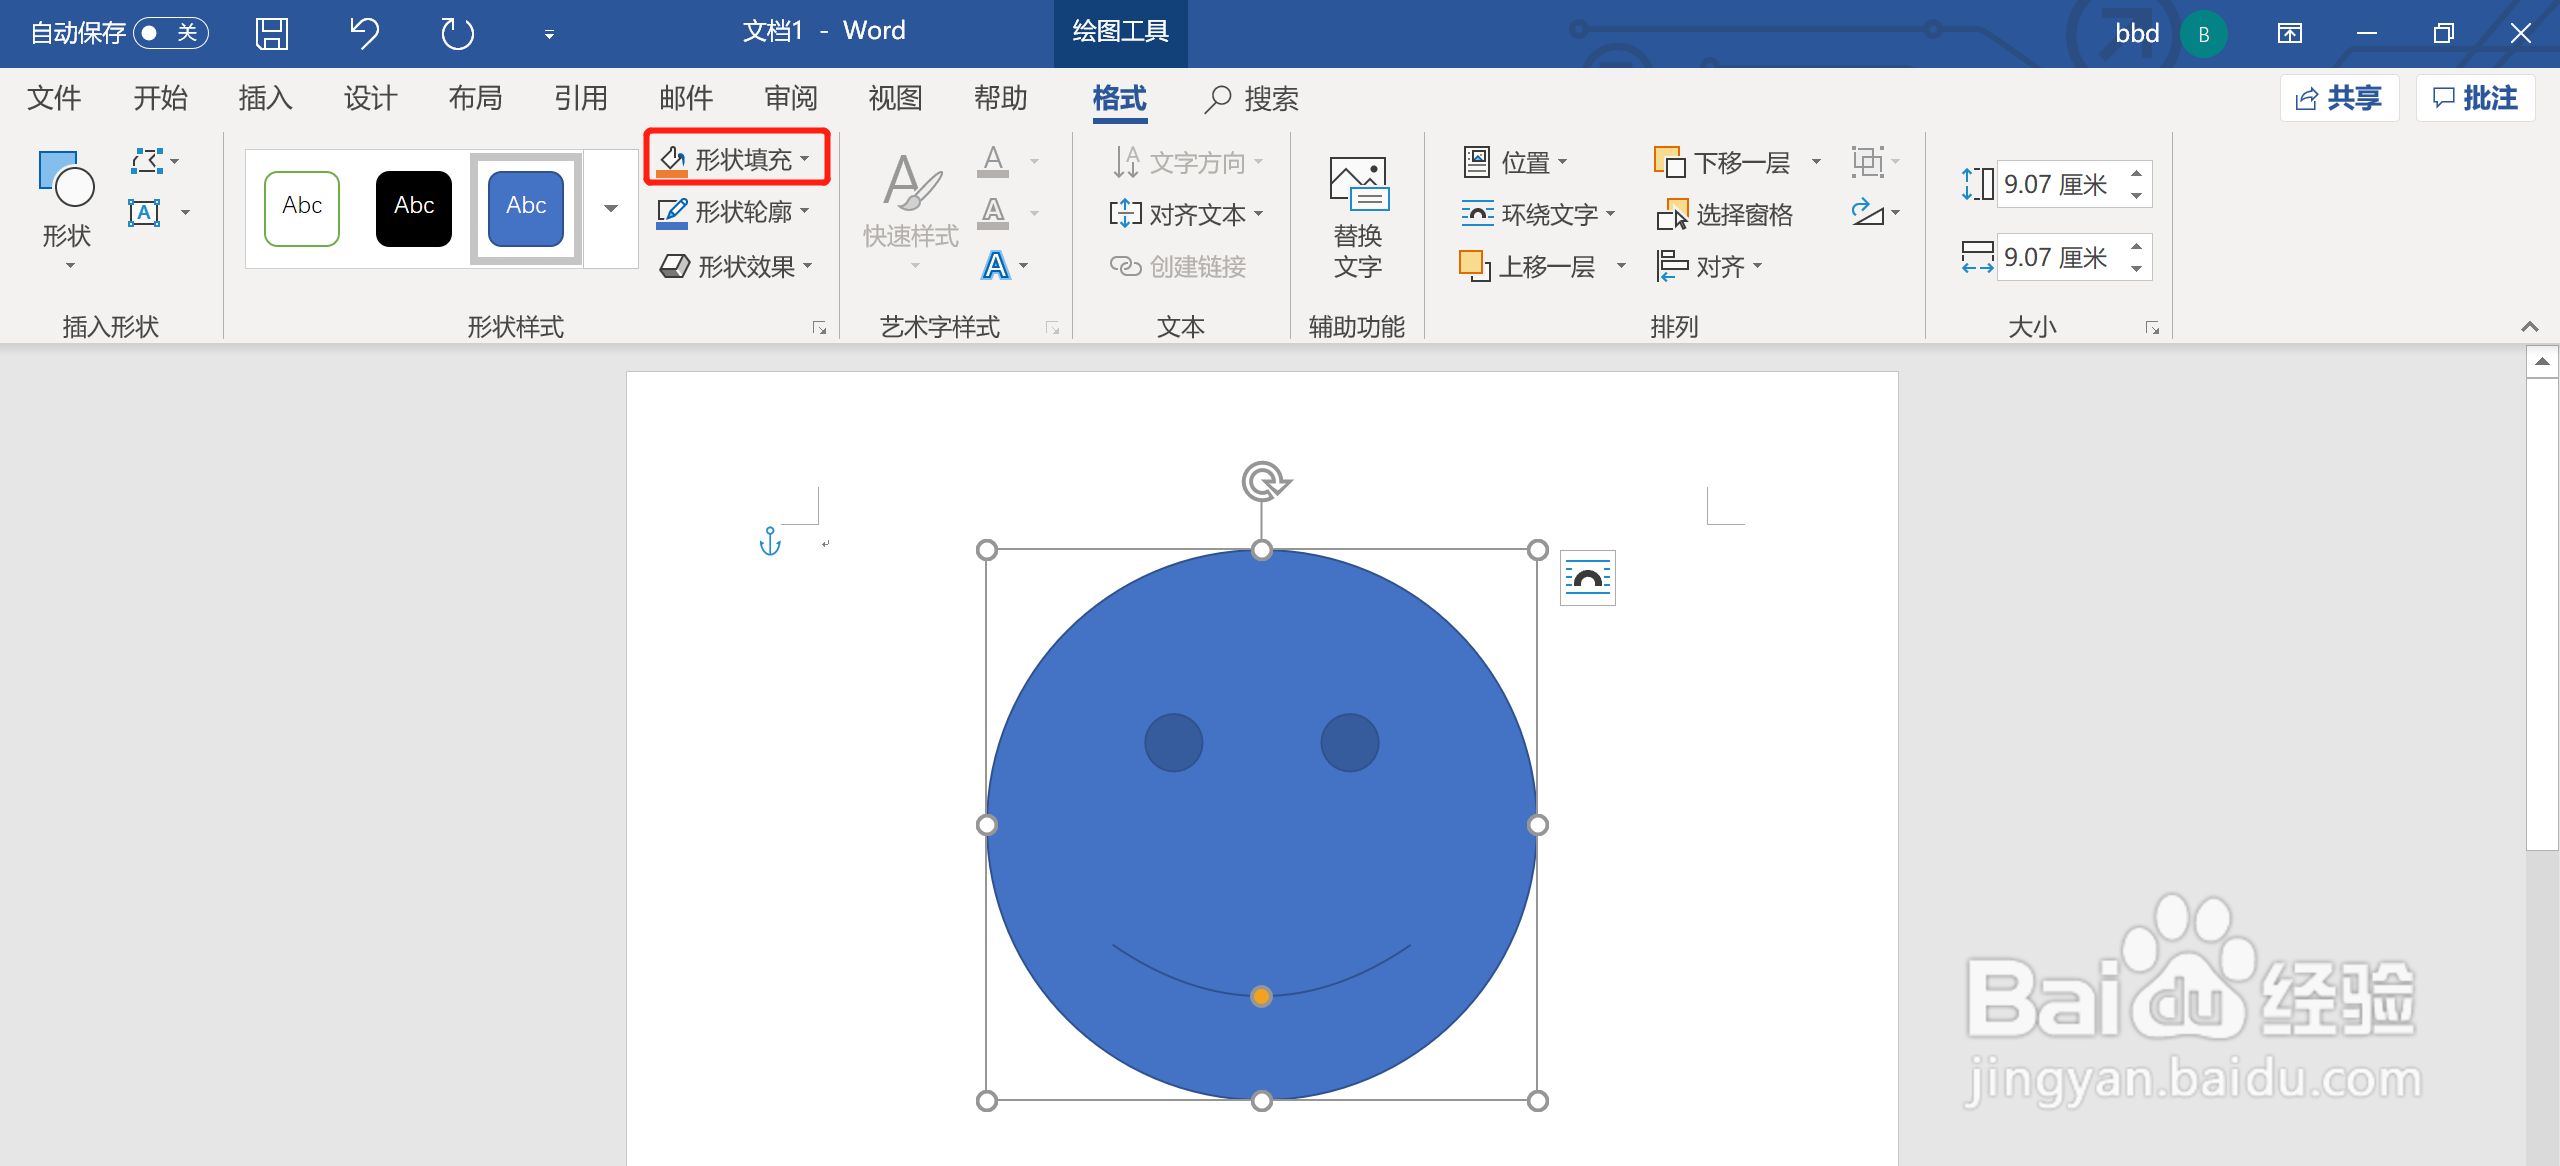This screenshot has width=2560, height=1166.
Task: Switch to the Insert tab
Action: coord(265,98)
